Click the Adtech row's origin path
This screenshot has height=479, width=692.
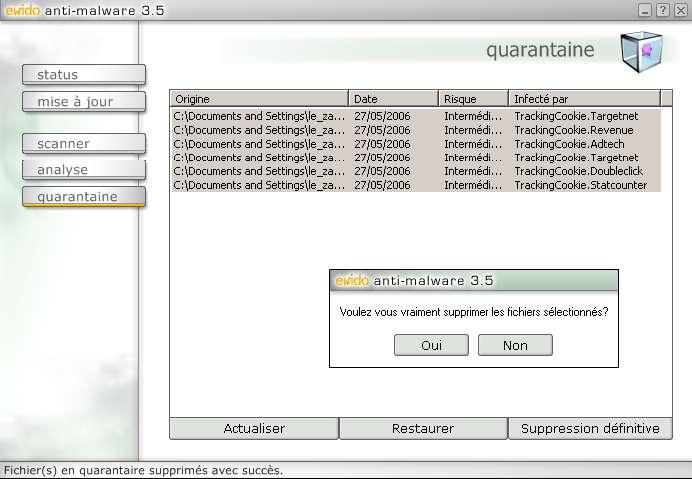[x=259, y=144]
